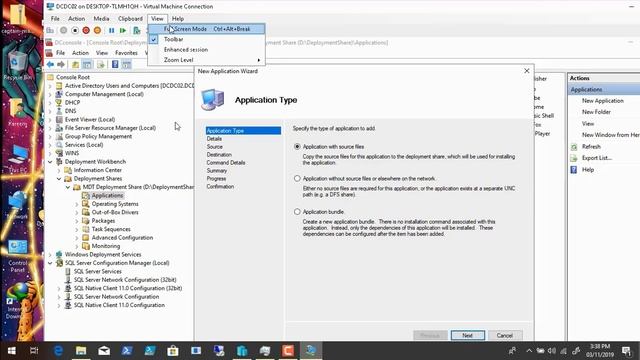Launch Edge browser from the taskbar
The width and height of the screenshot is (640, 360).
58,351
